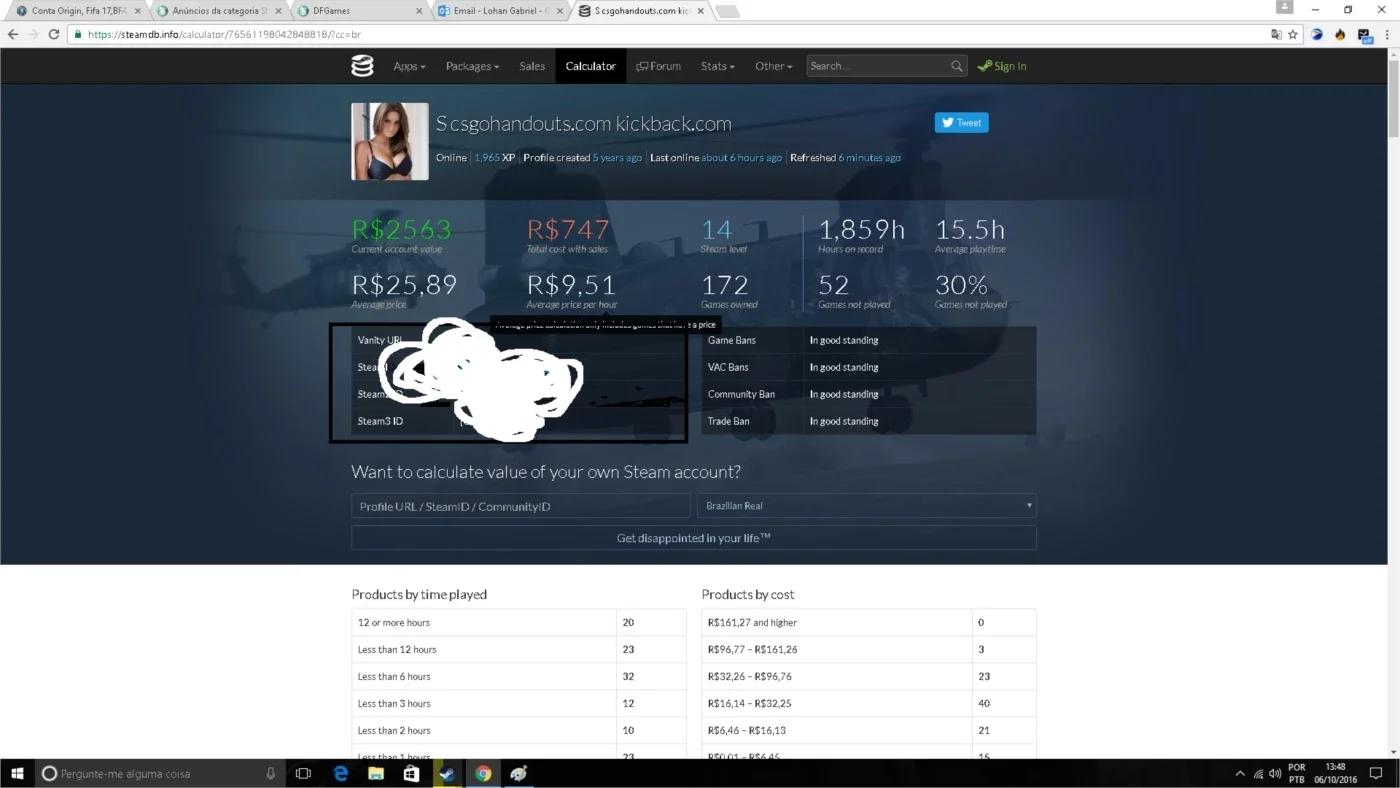The width and height of the screenshot is (1400, 788).
Task: Focus the Profile URL / SteamID input field
Action: [x=520, y=506]
